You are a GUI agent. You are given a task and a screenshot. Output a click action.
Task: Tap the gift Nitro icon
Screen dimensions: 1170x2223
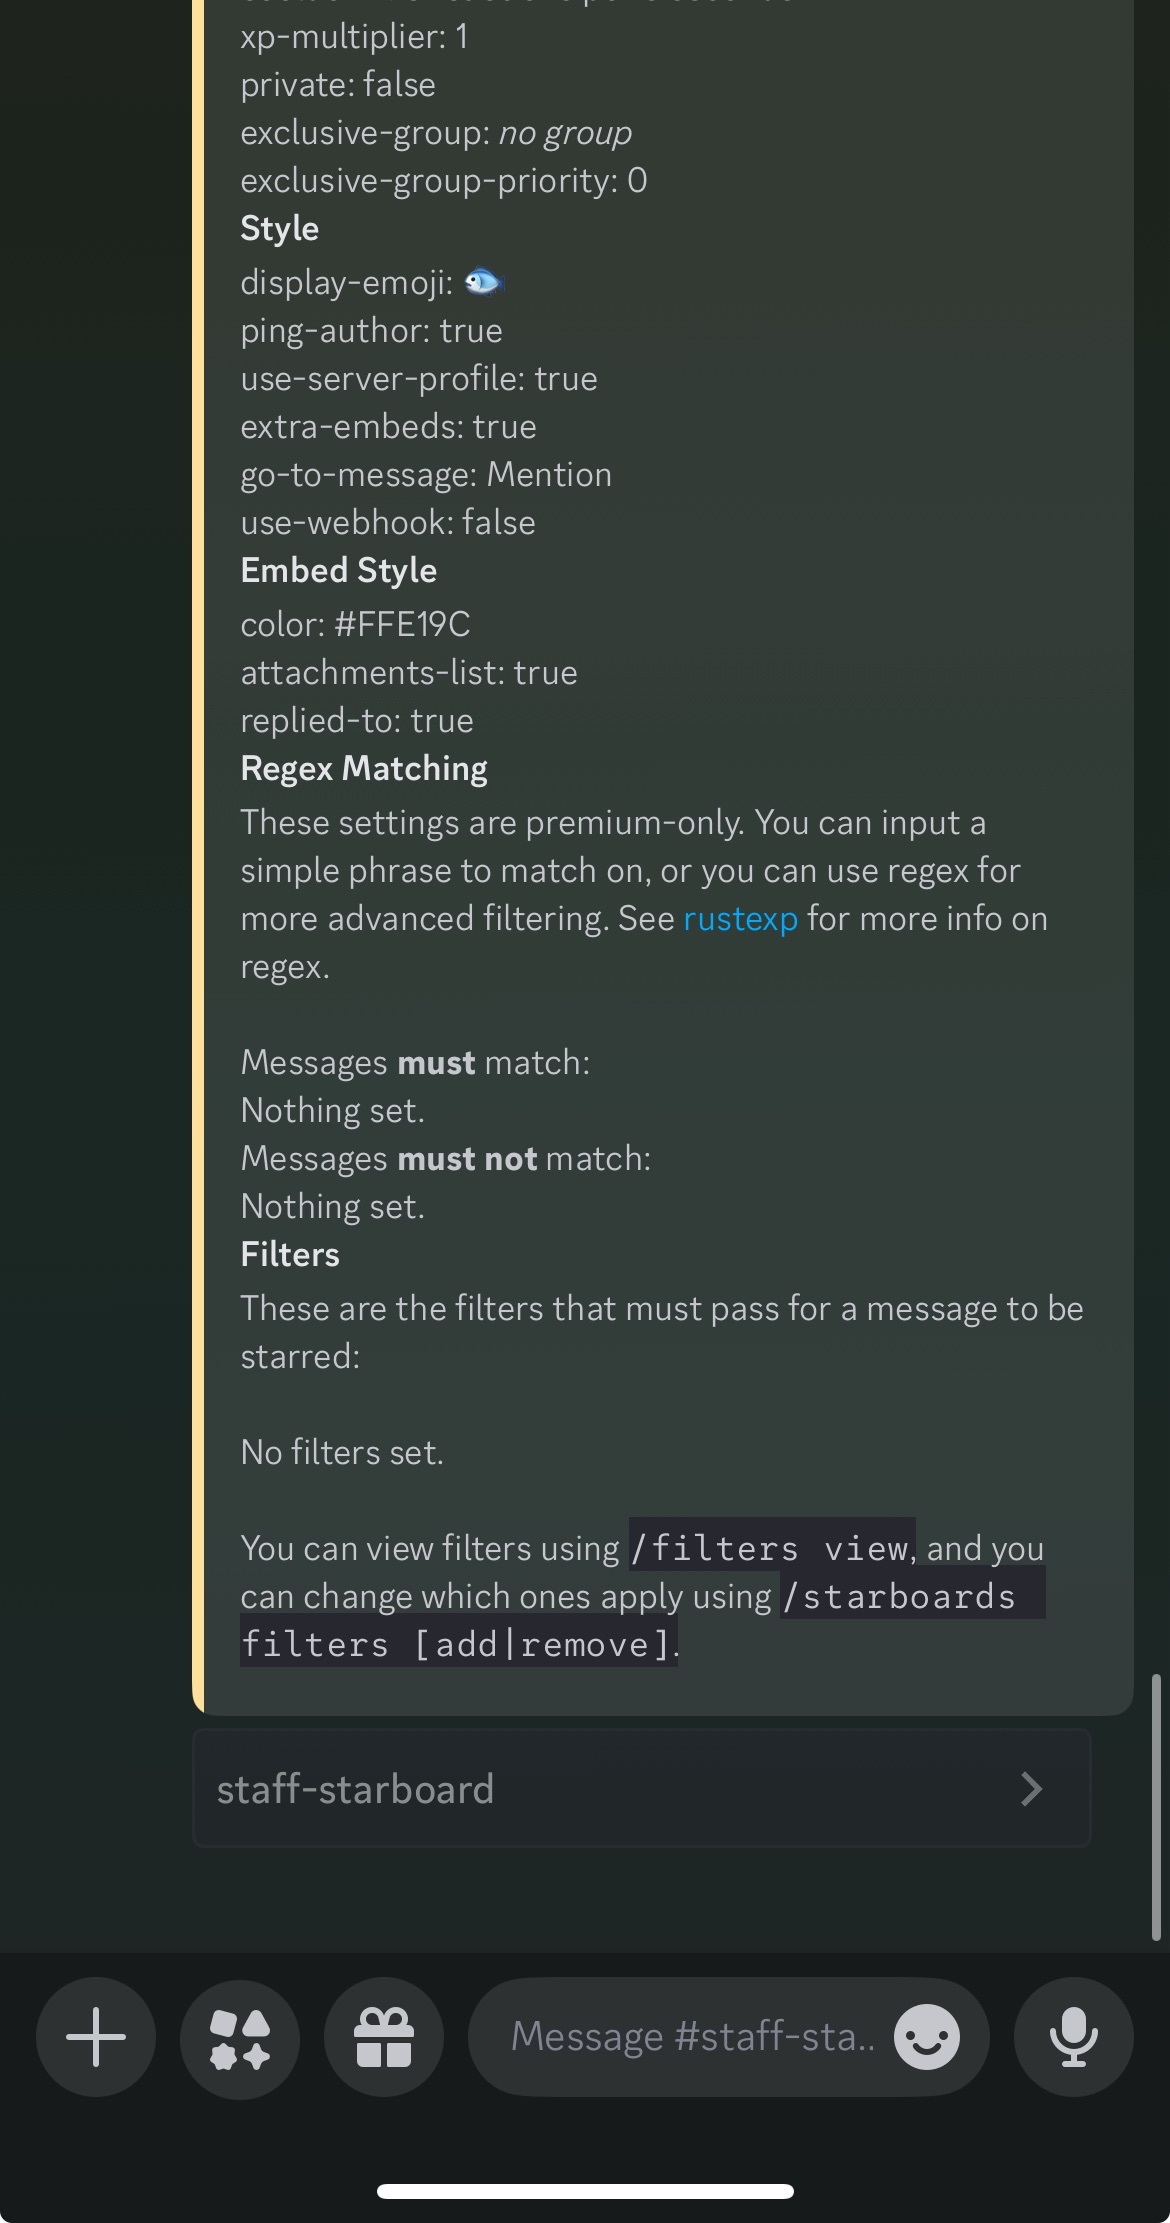click(x=384, y=2037)
